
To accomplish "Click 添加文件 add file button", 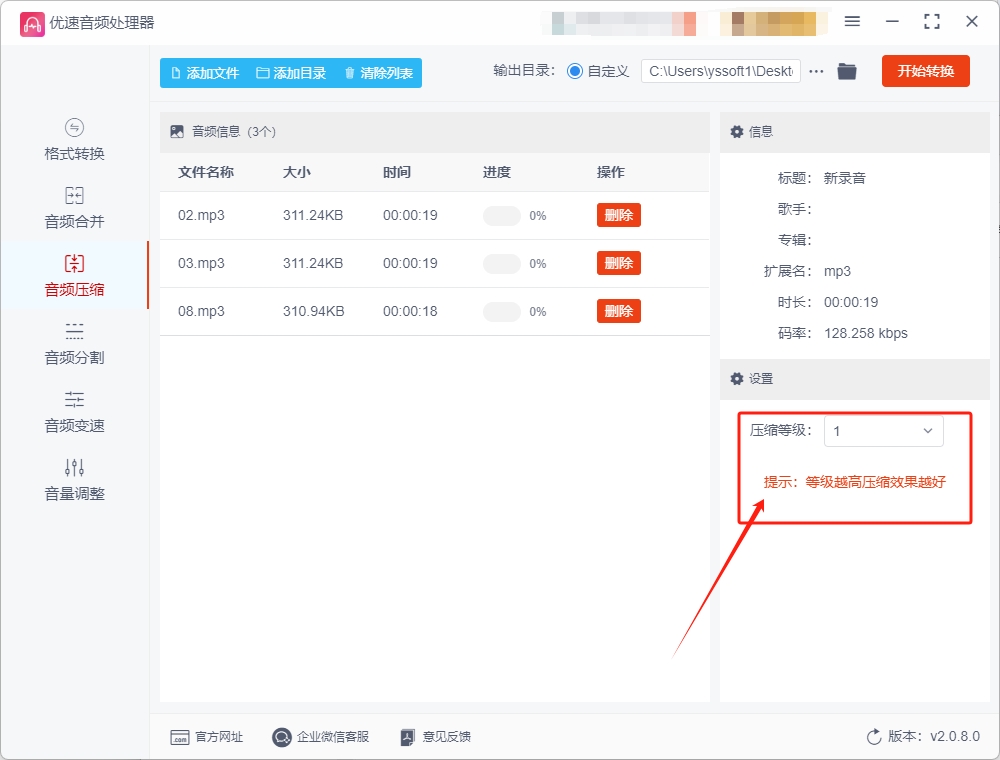I will coord(205,73).
